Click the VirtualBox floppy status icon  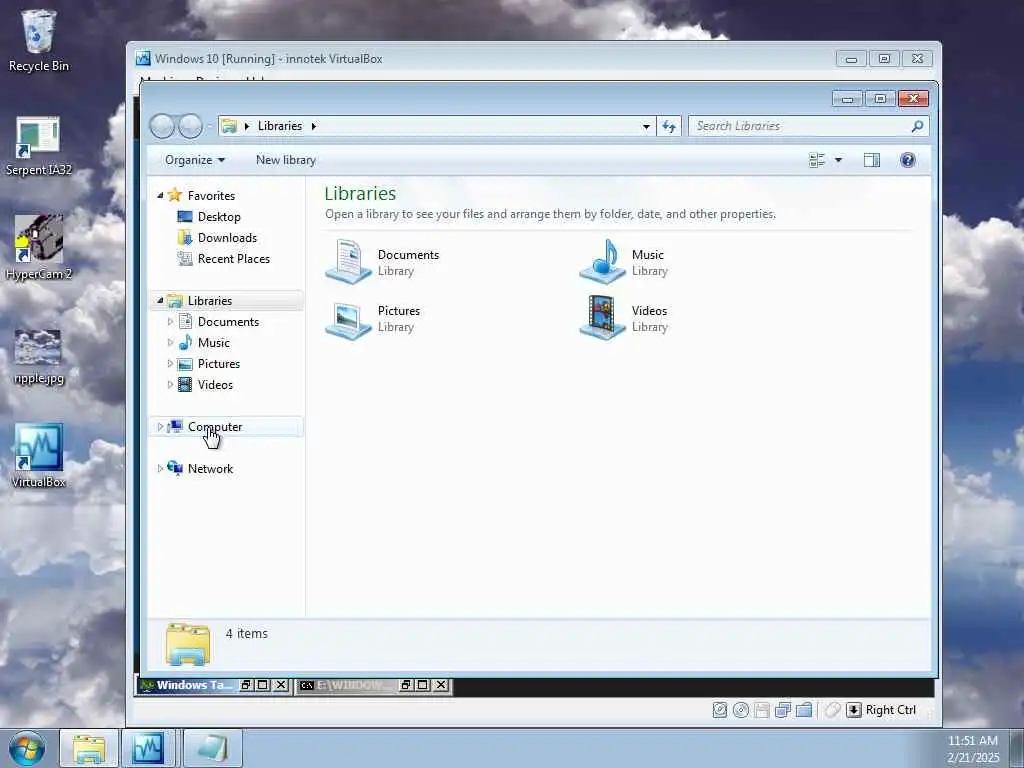(x=761, y=710)
